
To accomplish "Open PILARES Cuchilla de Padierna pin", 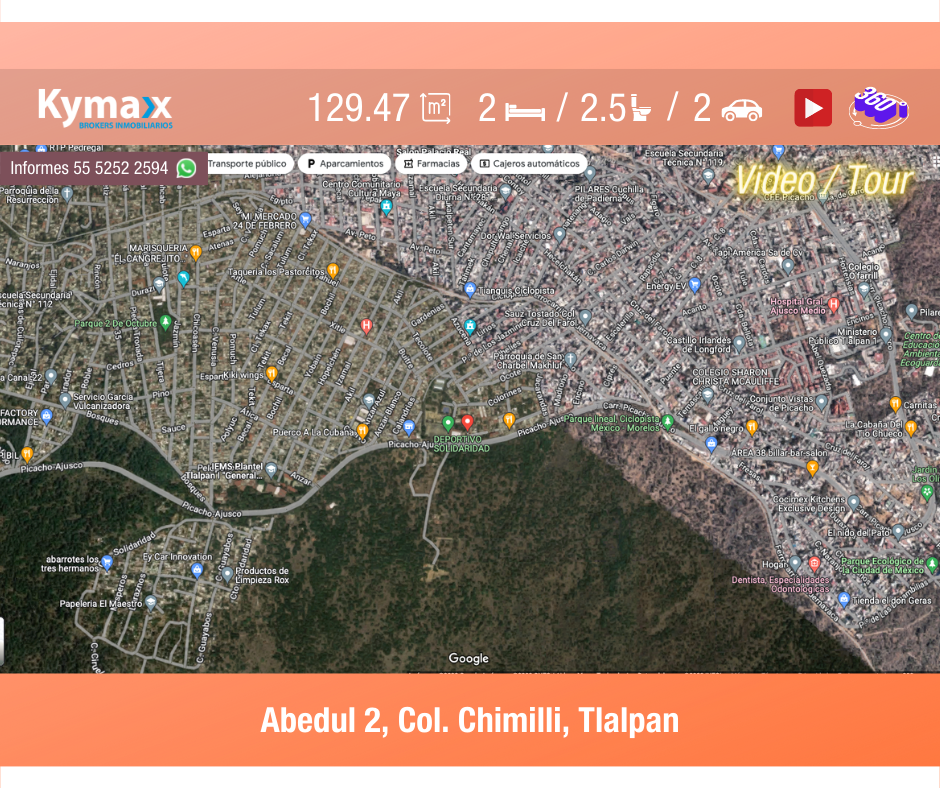I will (x=590, y=174).
